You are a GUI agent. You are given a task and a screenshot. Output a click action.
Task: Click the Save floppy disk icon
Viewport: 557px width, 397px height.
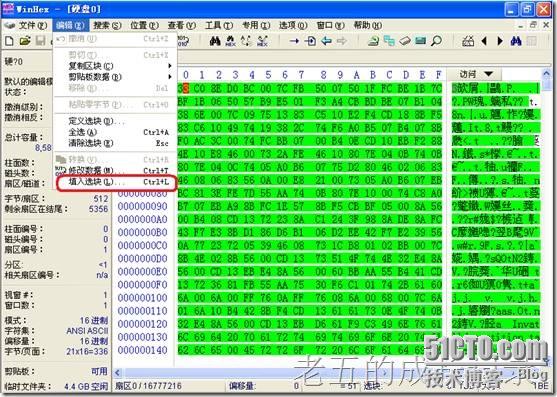tap(40, 41)
